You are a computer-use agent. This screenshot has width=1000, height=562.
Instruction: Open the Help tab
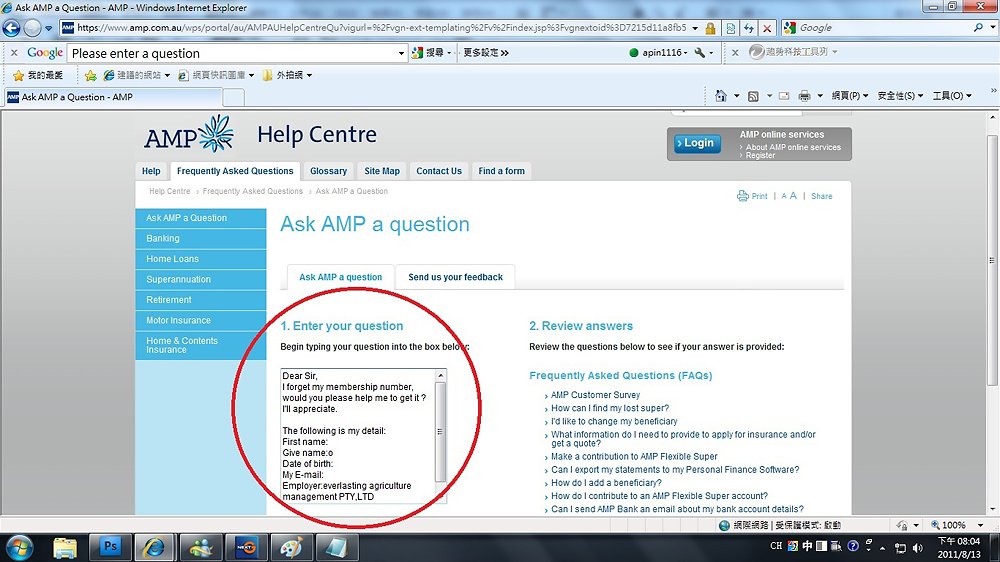point(151,171)
